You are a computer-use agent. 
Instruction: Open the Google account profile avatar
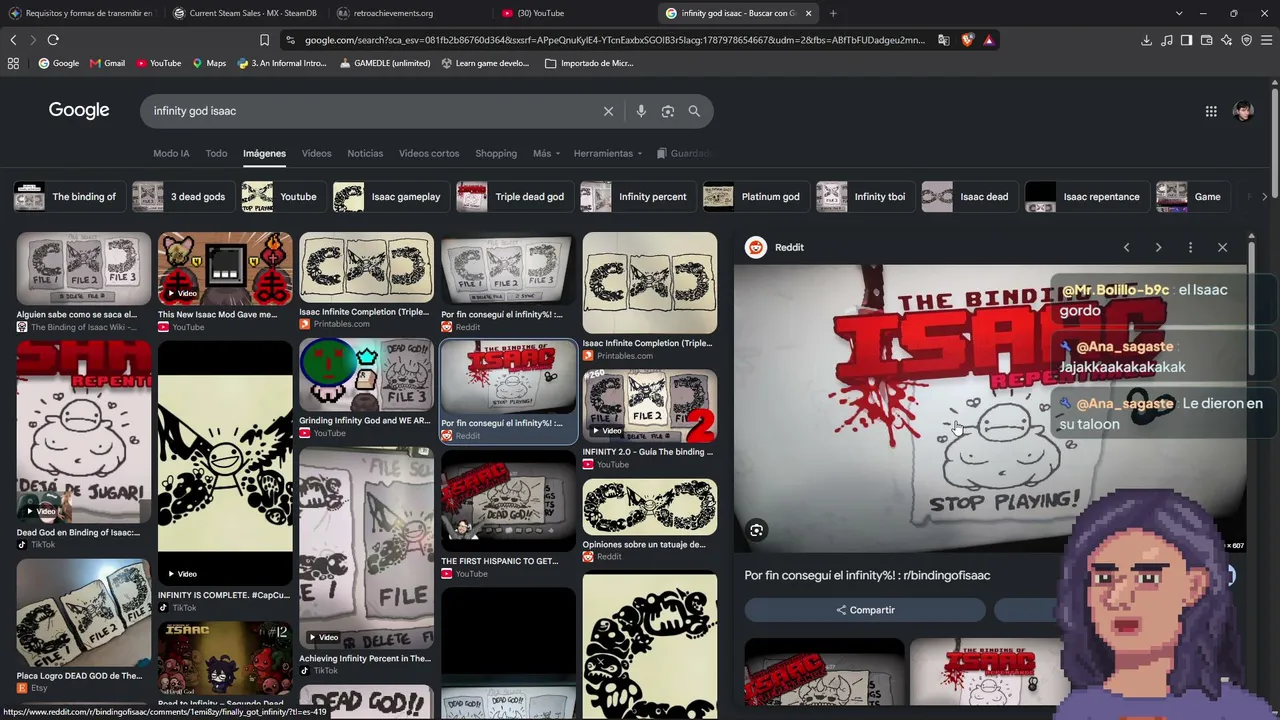(x=1243, y=111)
